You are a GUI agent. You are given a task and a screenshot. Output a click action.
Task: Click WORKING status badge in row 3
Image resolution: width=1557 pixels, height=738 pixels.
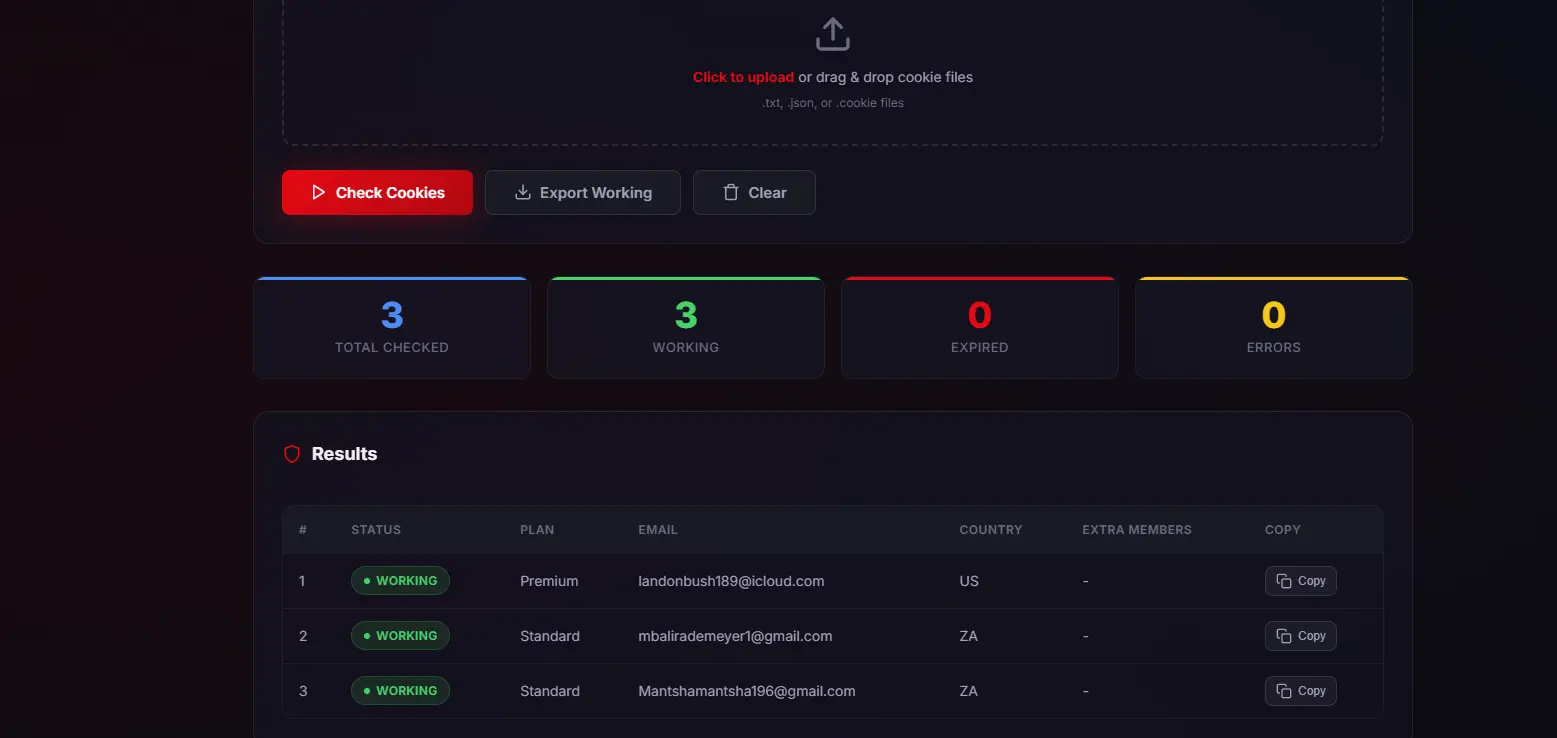click(400, 691)
